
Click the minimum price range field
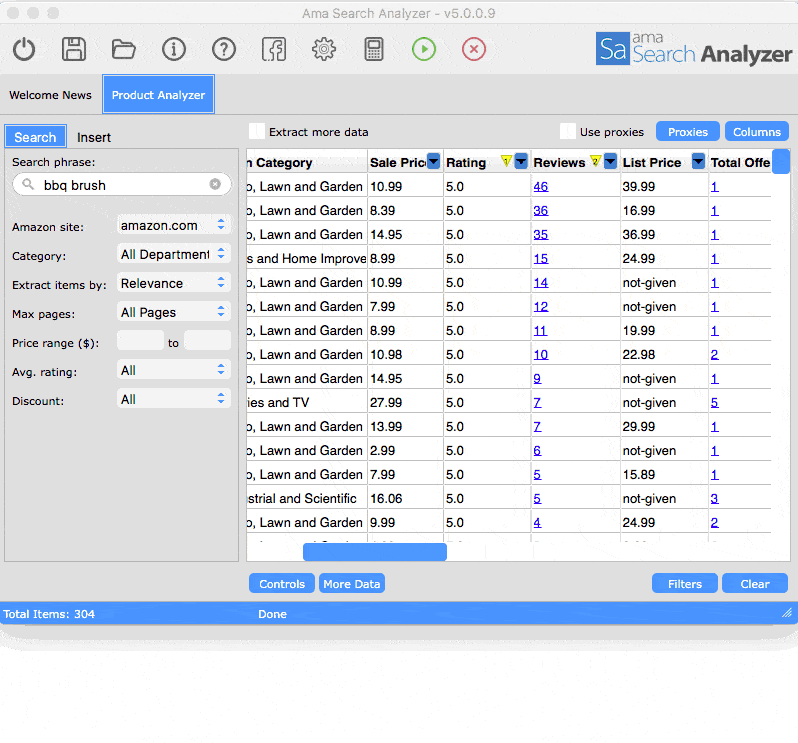(x=140, y=340)
